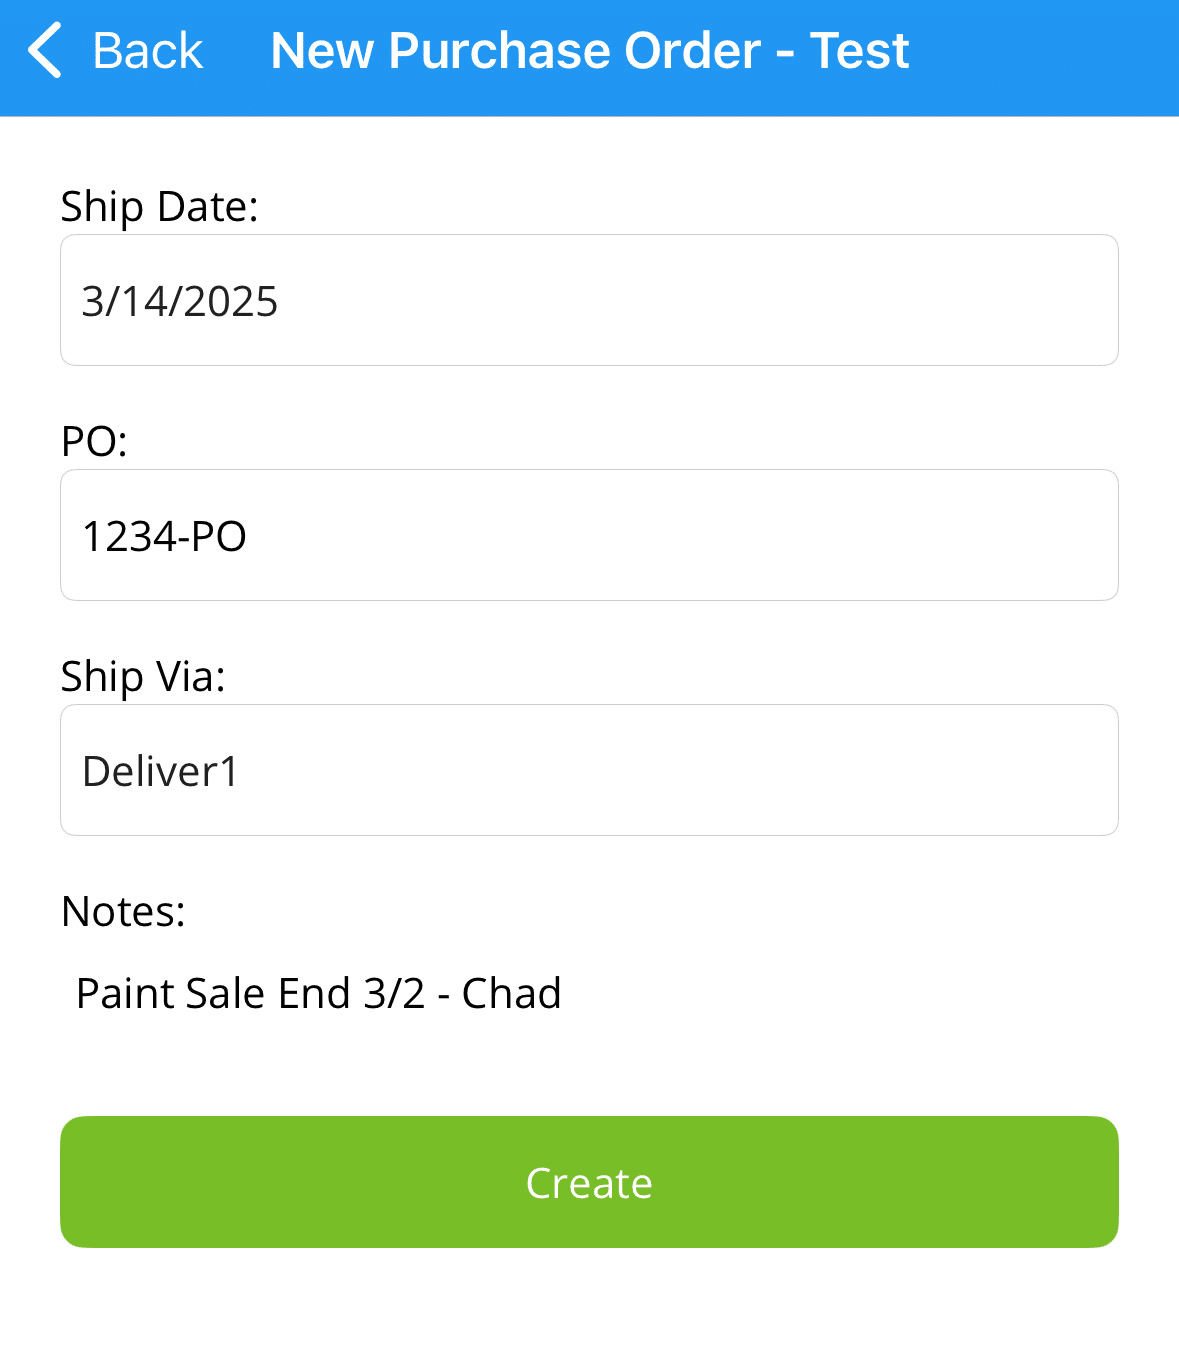Open the Ship Via field

point(589,770)
